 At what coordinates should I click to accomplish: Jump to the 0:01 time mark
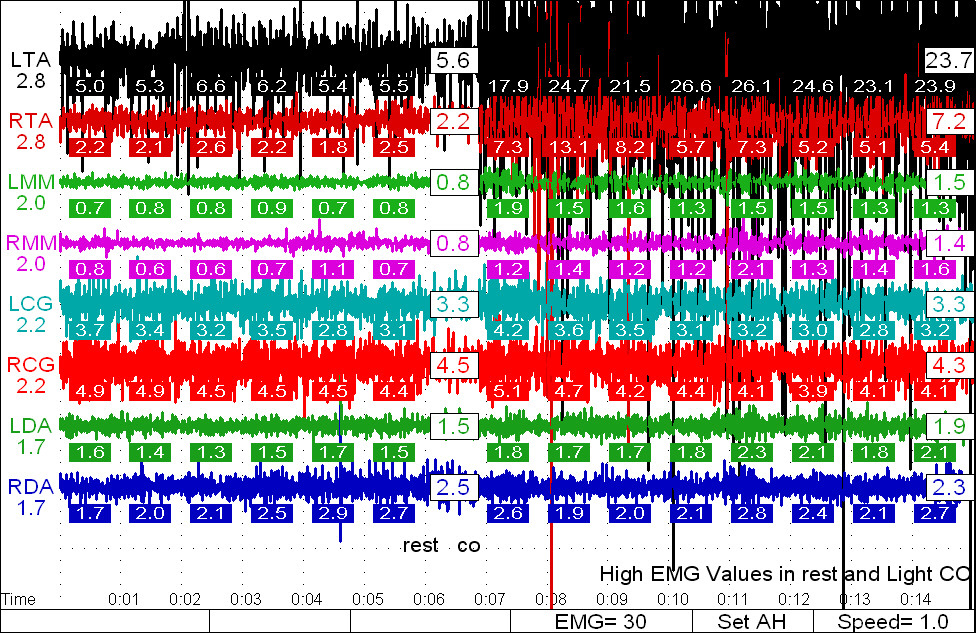[124, 599]
